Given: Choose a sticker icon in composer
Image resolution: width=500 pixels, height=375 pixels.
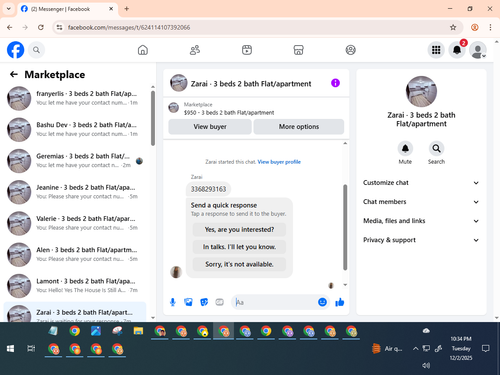Looking at the screenshot, I should pyautogui.click(x=204, y=302).
